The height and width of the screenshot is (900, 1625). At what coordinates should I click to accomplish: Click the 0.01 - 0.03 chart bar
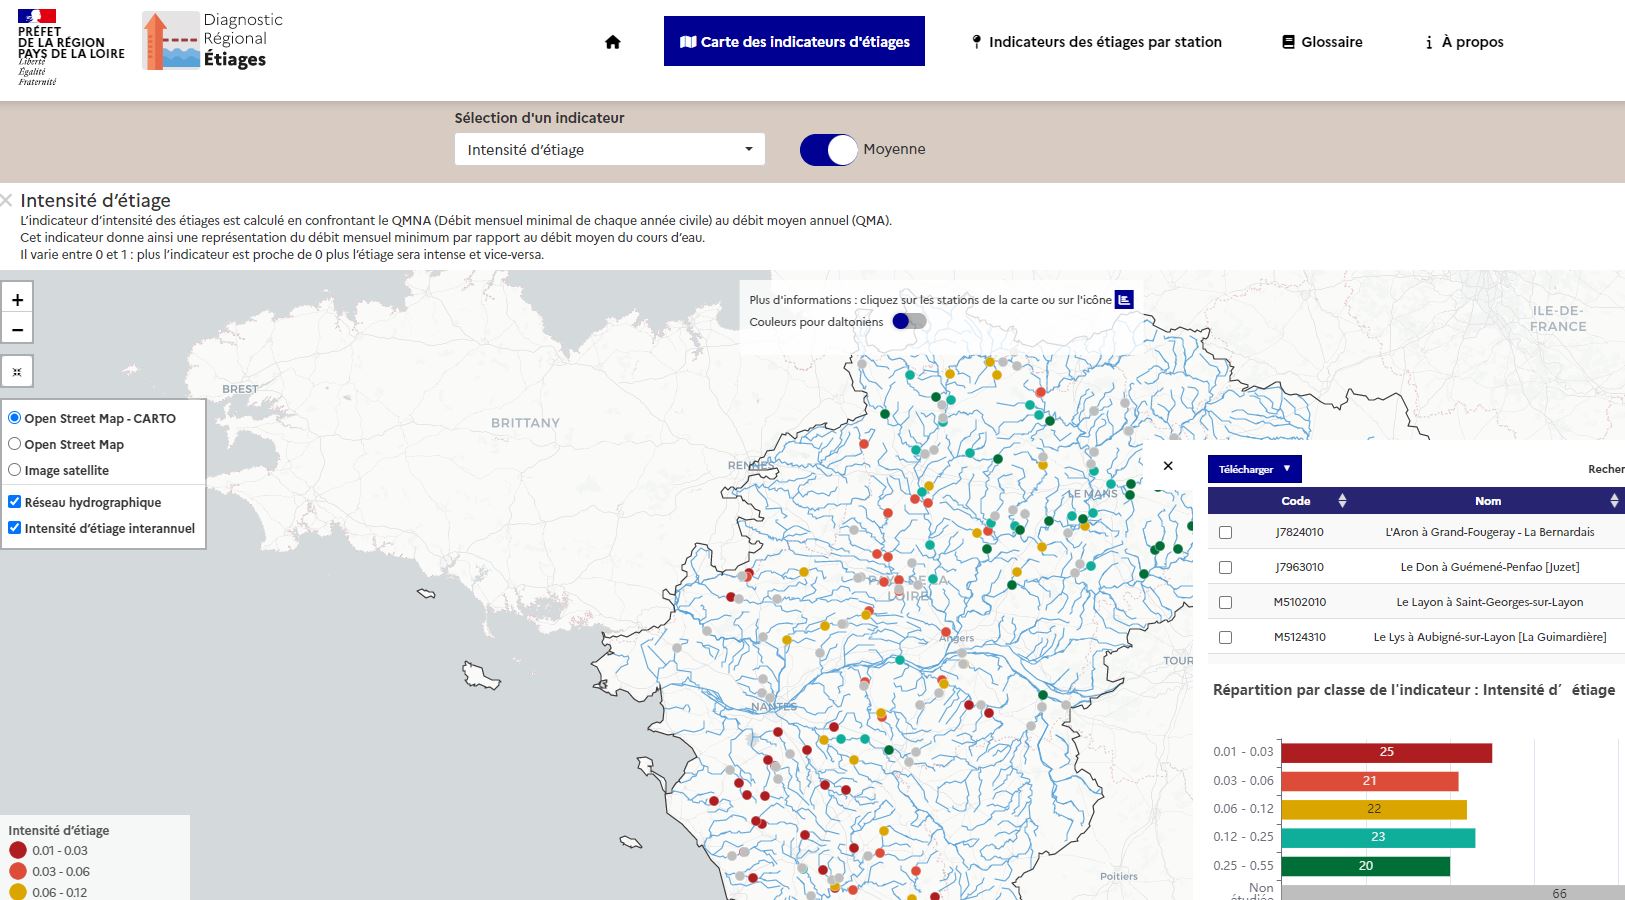[x=1386, y=752]
